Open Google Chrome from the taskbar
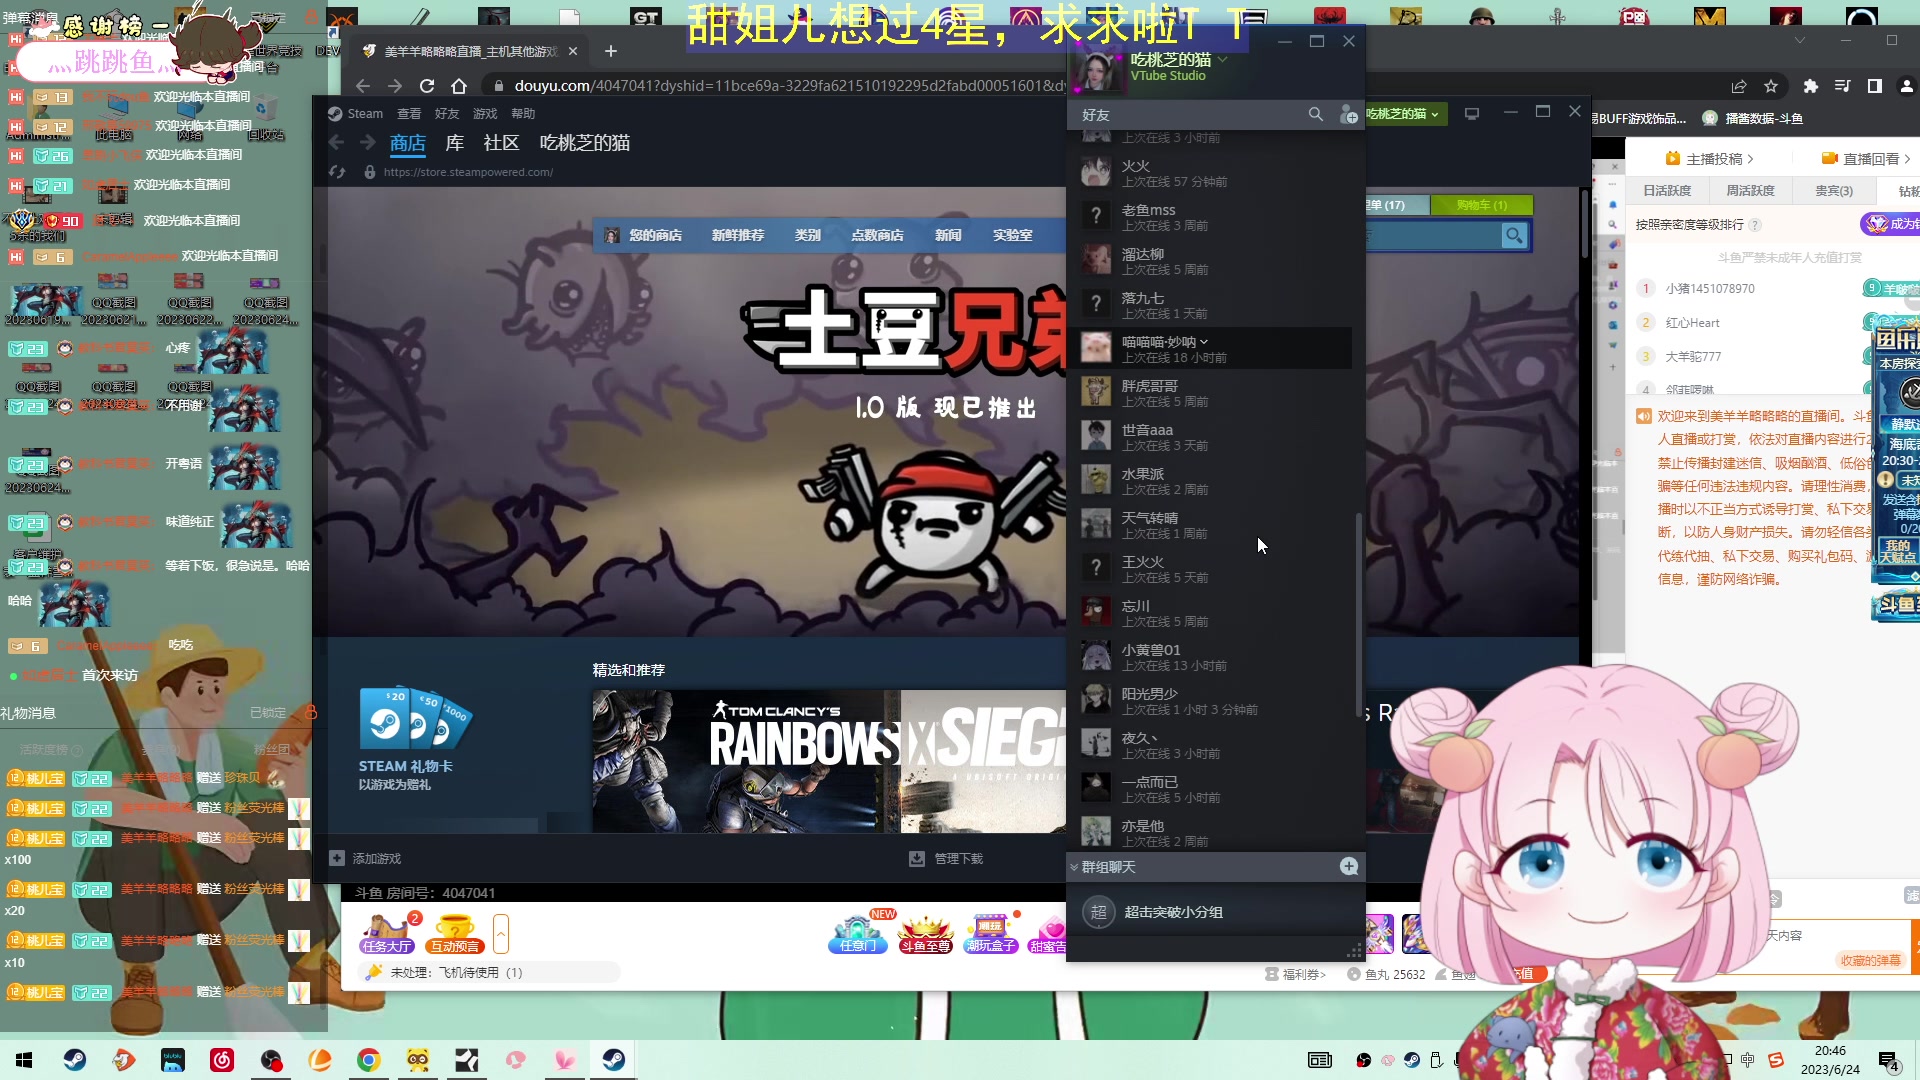The image size is (1920, 1080). pyautogui.click(x=369, y=1060)
